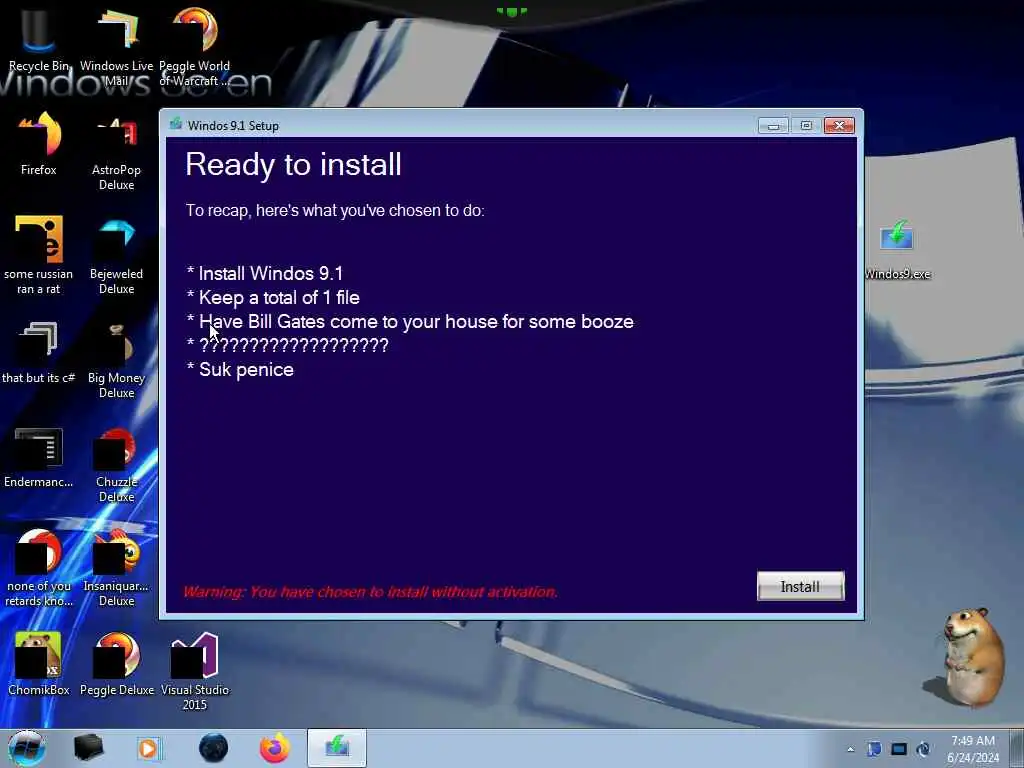This screenshot has width=1024, height=768.
Task: Select Visual Studio 2015 desktop icon
Action: 195,671
